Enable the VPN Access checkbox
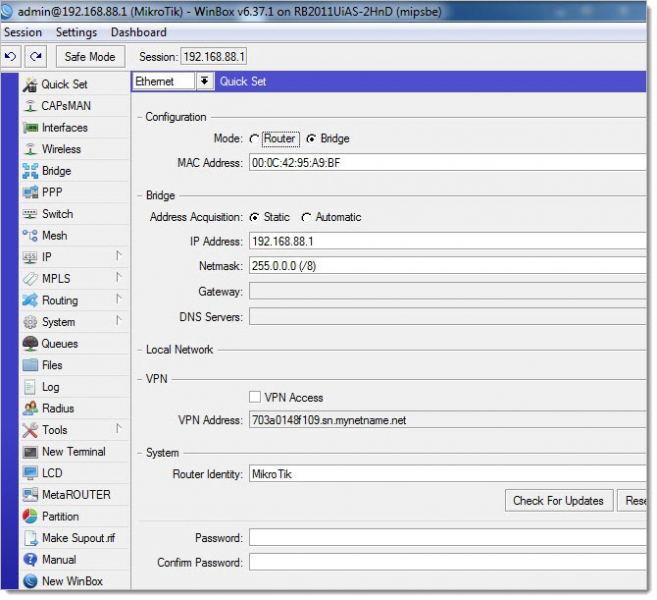Image resolution: width=657 pixels, height=600 pixels. pyautogui.click(x=255, y=398)
